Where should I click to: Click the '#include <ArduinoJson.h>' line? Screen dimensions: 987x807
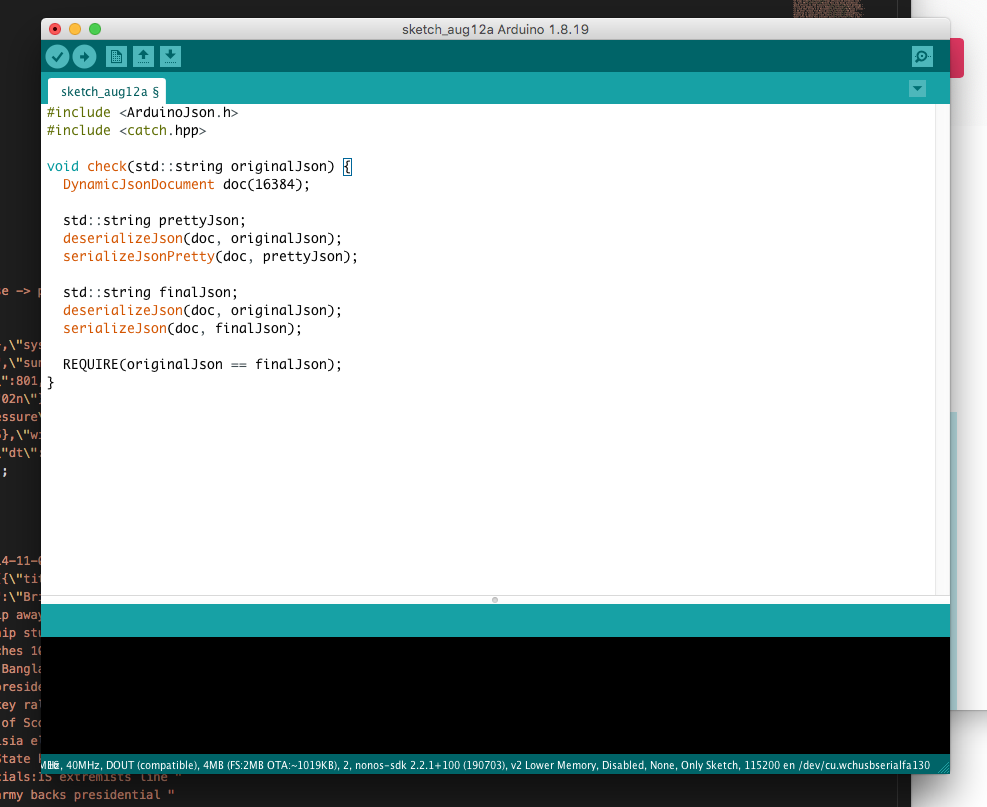142,112
